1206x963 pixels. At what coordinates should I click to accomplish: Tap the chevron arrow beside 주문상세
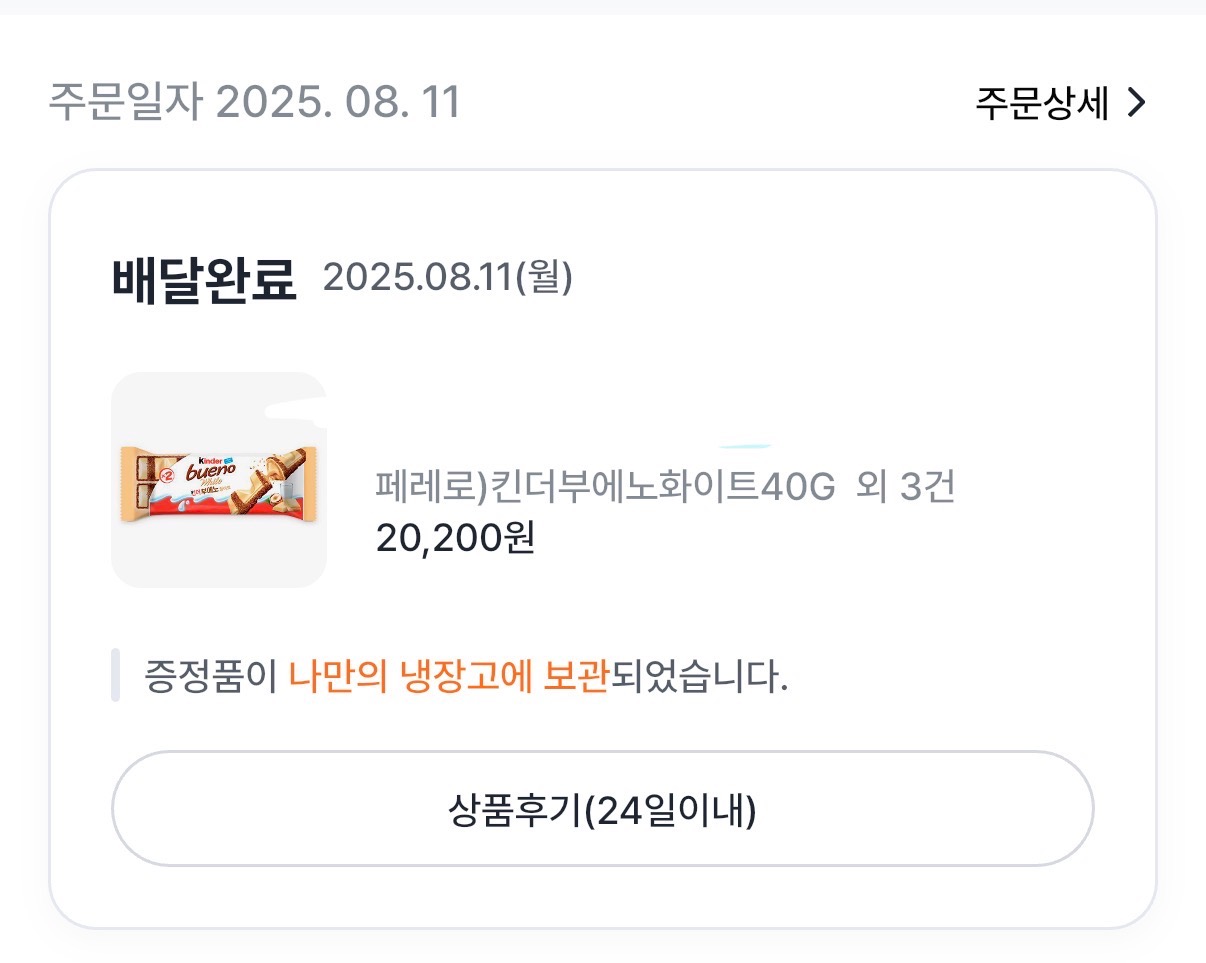[x=1136, y=102]
